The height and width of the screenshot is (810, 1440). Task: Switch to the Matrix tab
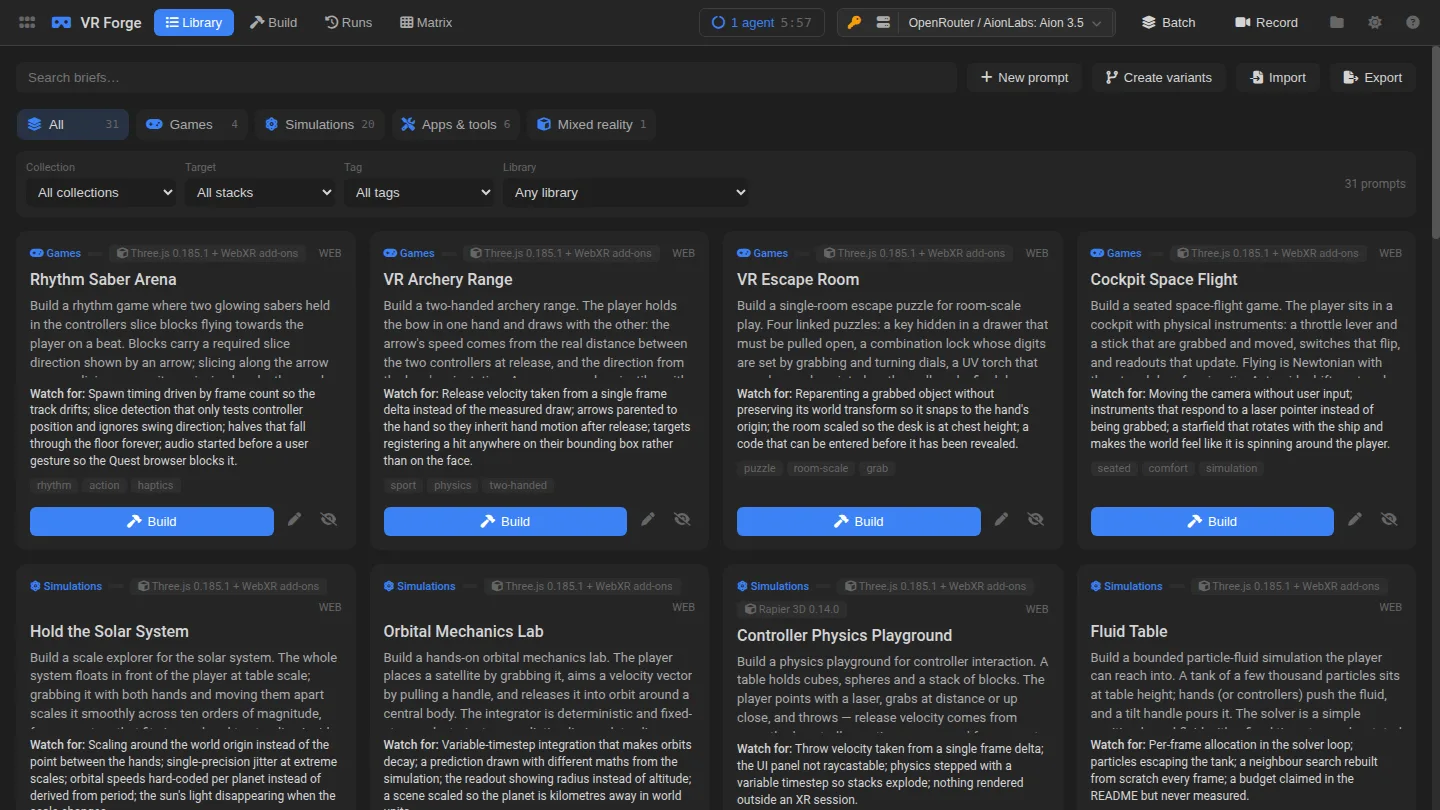coord(426,22)
